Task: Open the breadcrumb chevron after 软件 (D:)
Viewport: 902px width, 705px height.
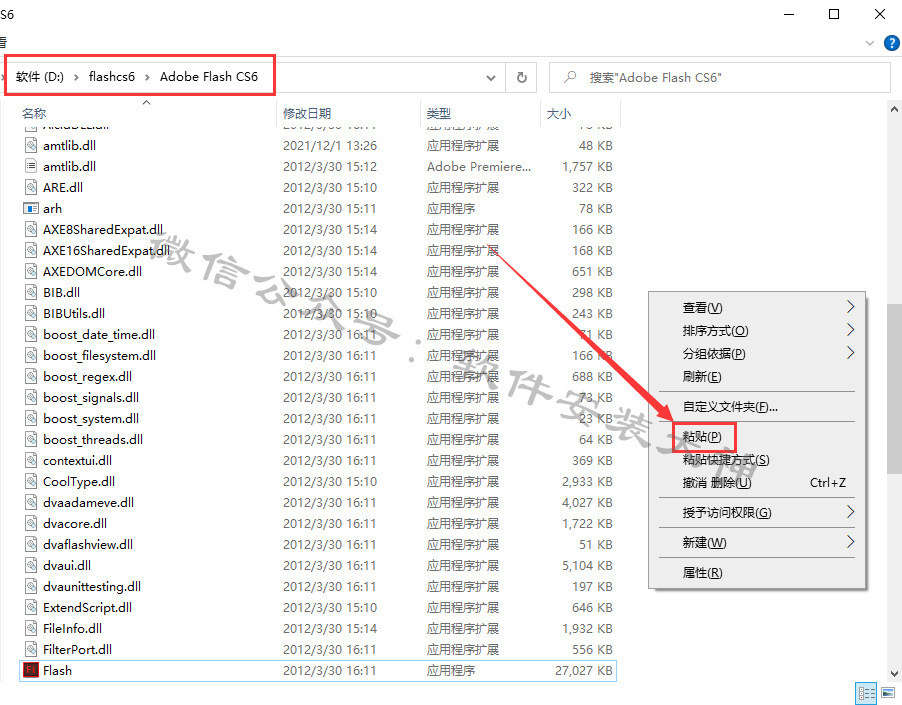Action: [x=76, y=77]
